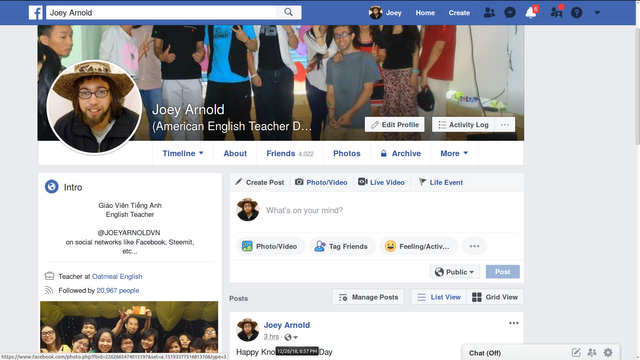Open chat settings gear icon
This screenshot has width=640, height=360.
point(608,353)
